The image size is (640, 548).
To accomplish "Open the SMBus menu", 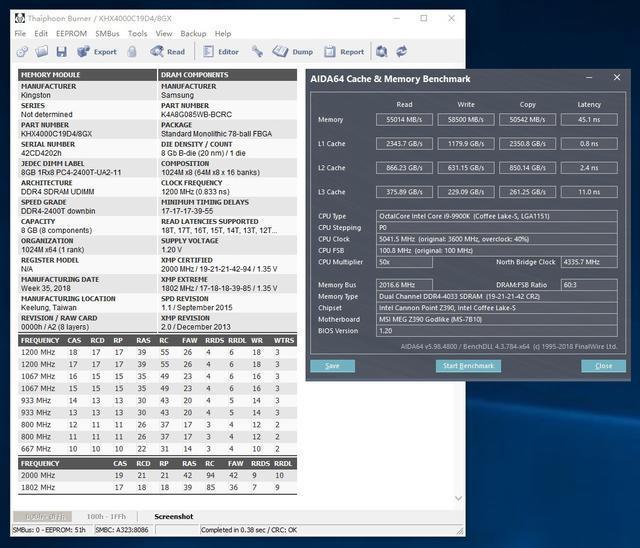I will (x=107, y=33).
